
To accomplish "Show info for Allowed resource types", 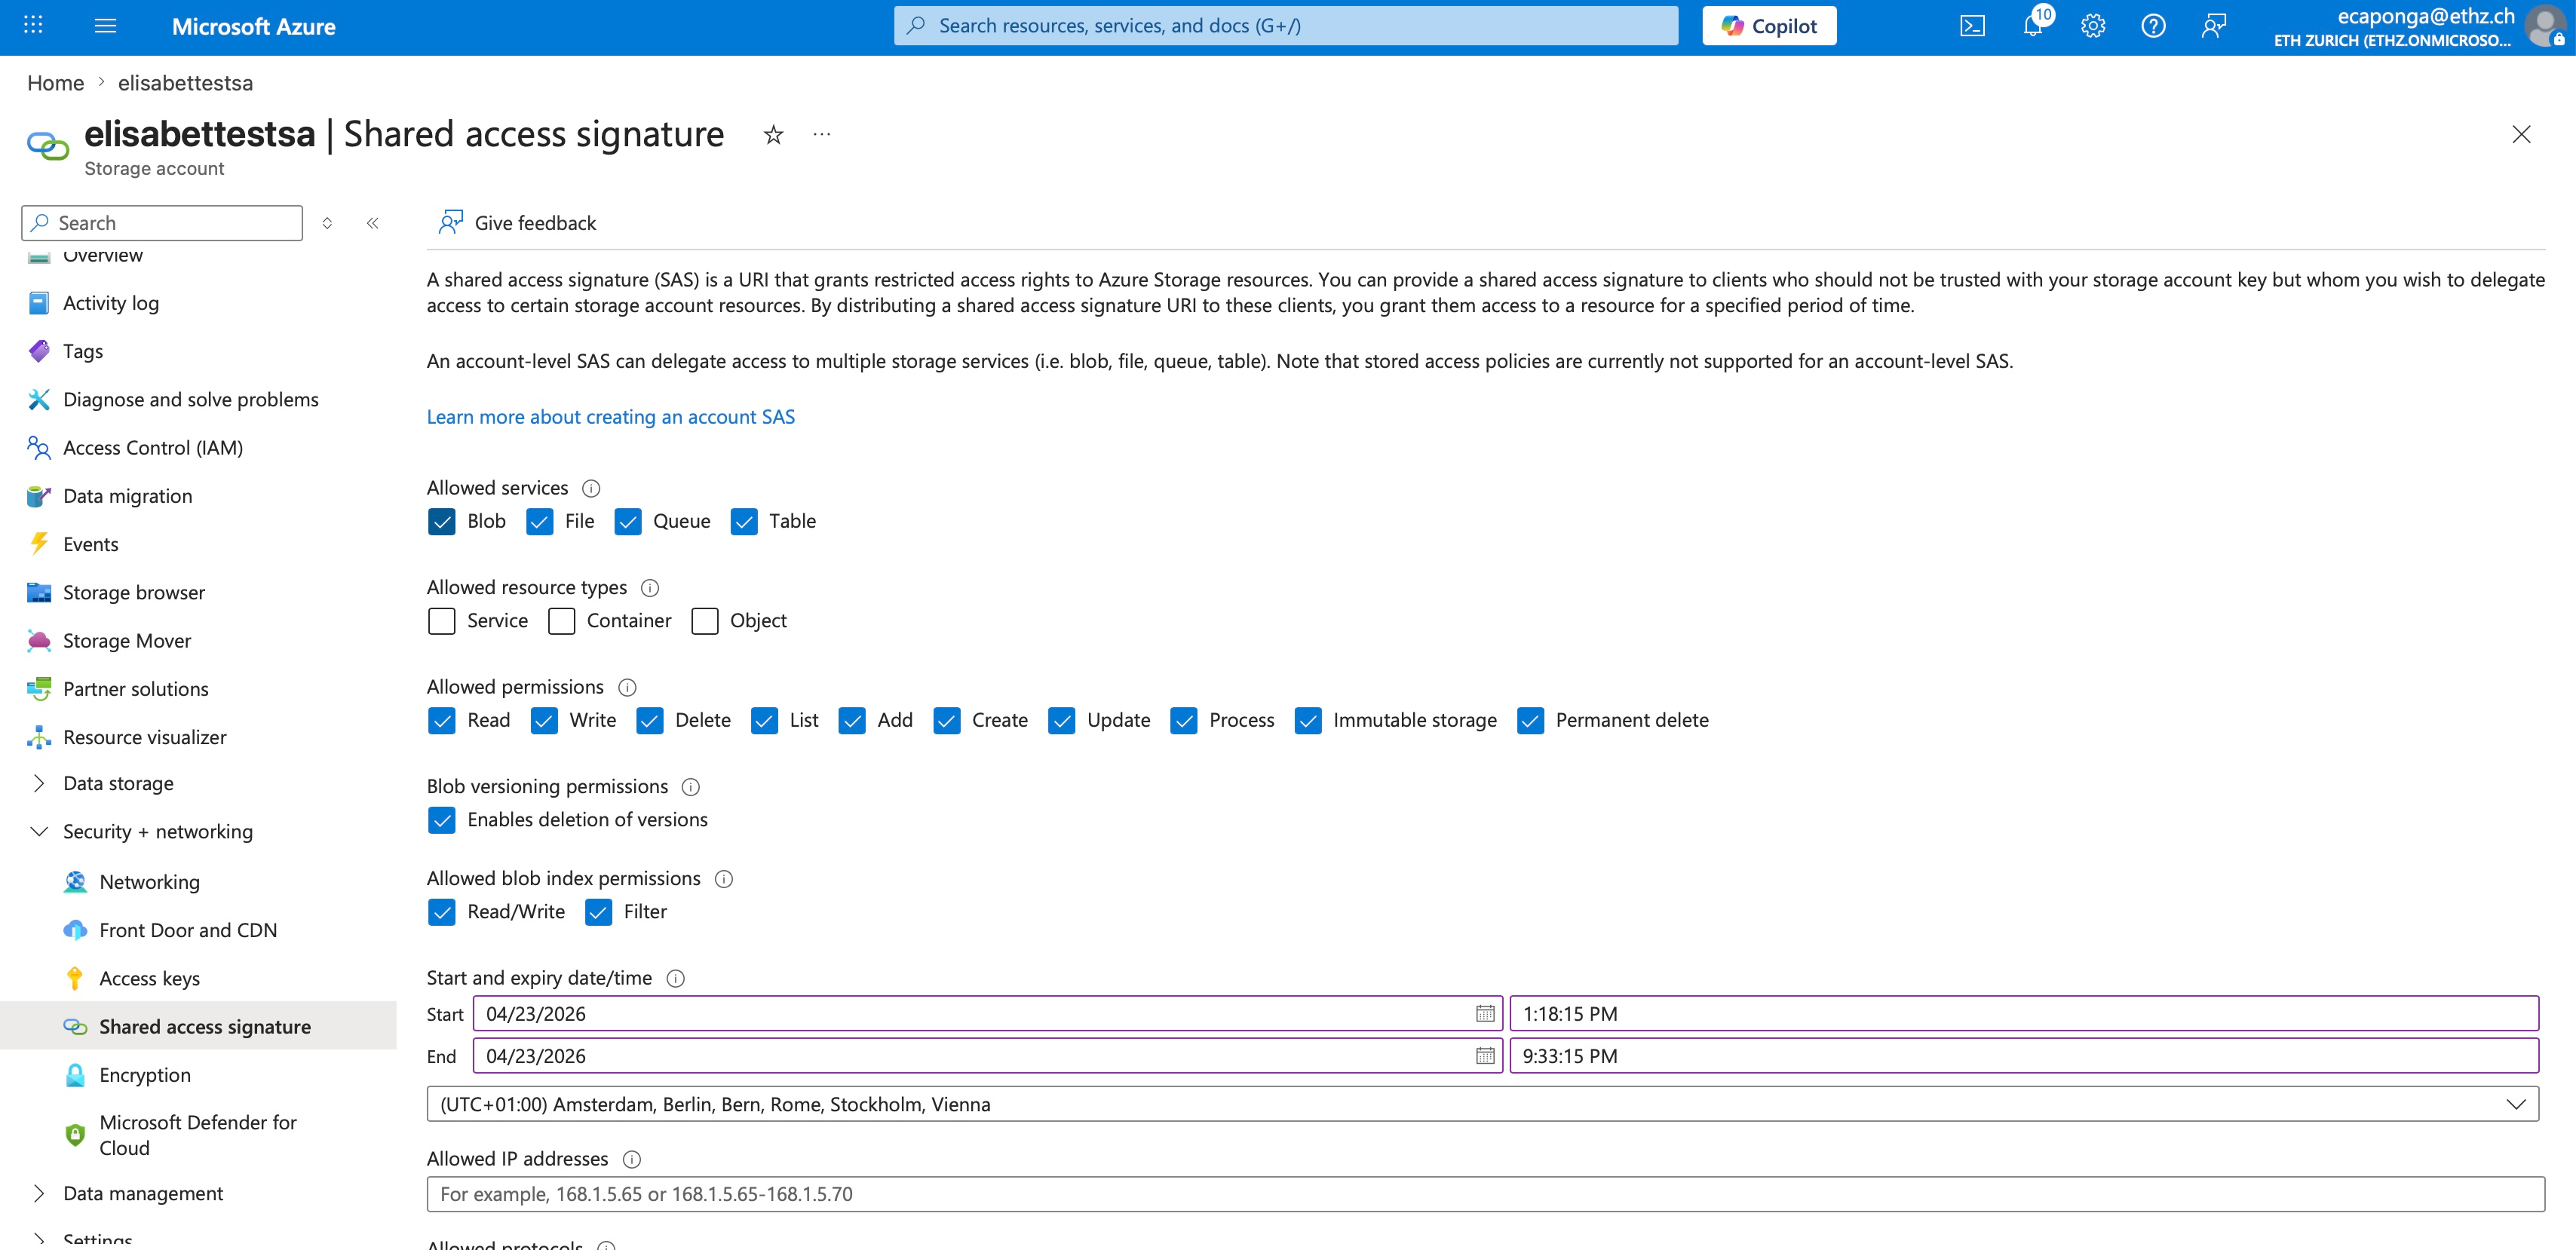I will pos(650,588).
